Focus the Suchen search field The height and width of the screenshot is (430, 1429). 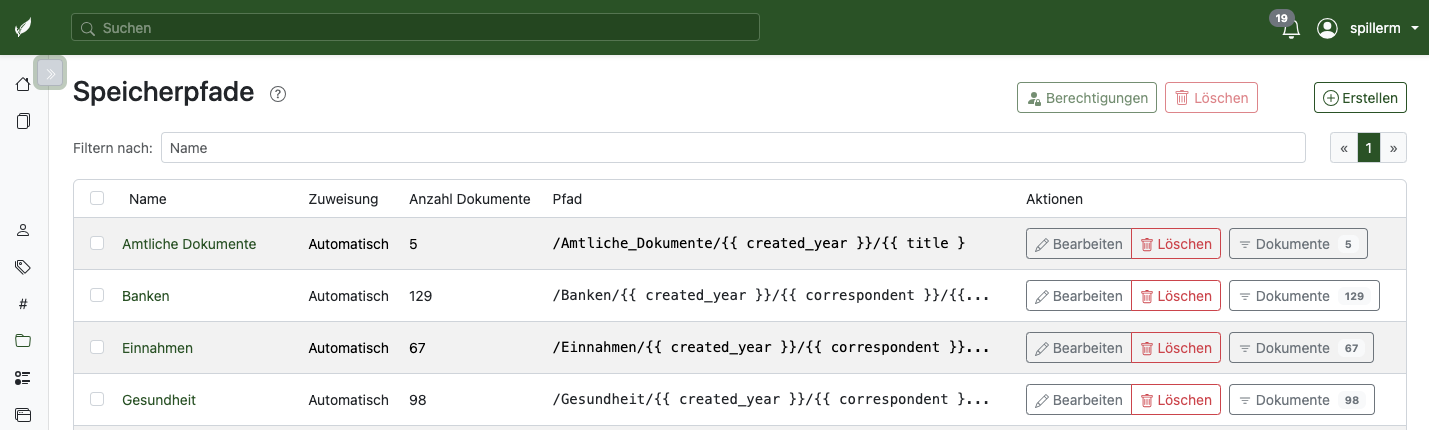tap(415, 28)
